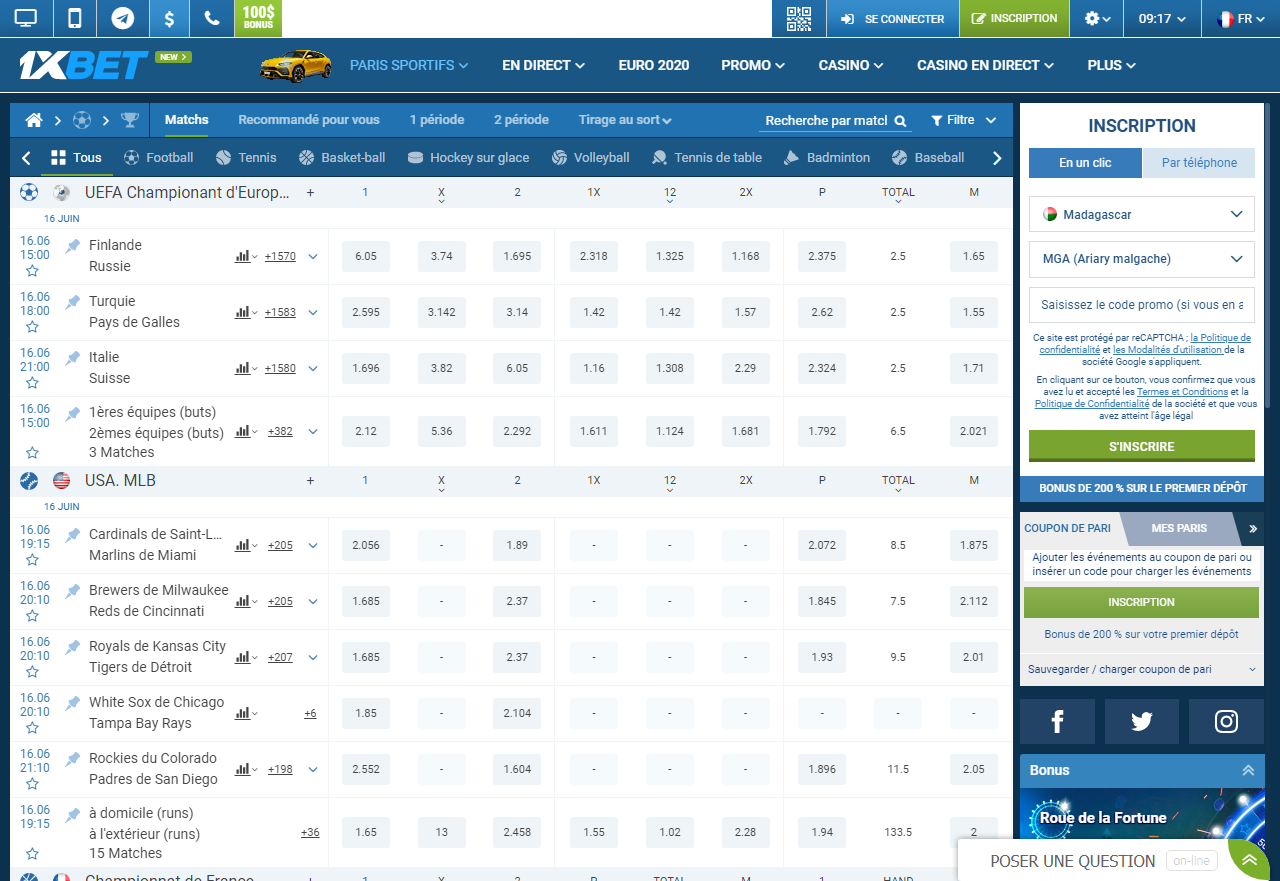The width and height of the screenshot is (1280, 881).
Task: Open +1570 more markets for Finlande Russie
Action: coord(280,257)
